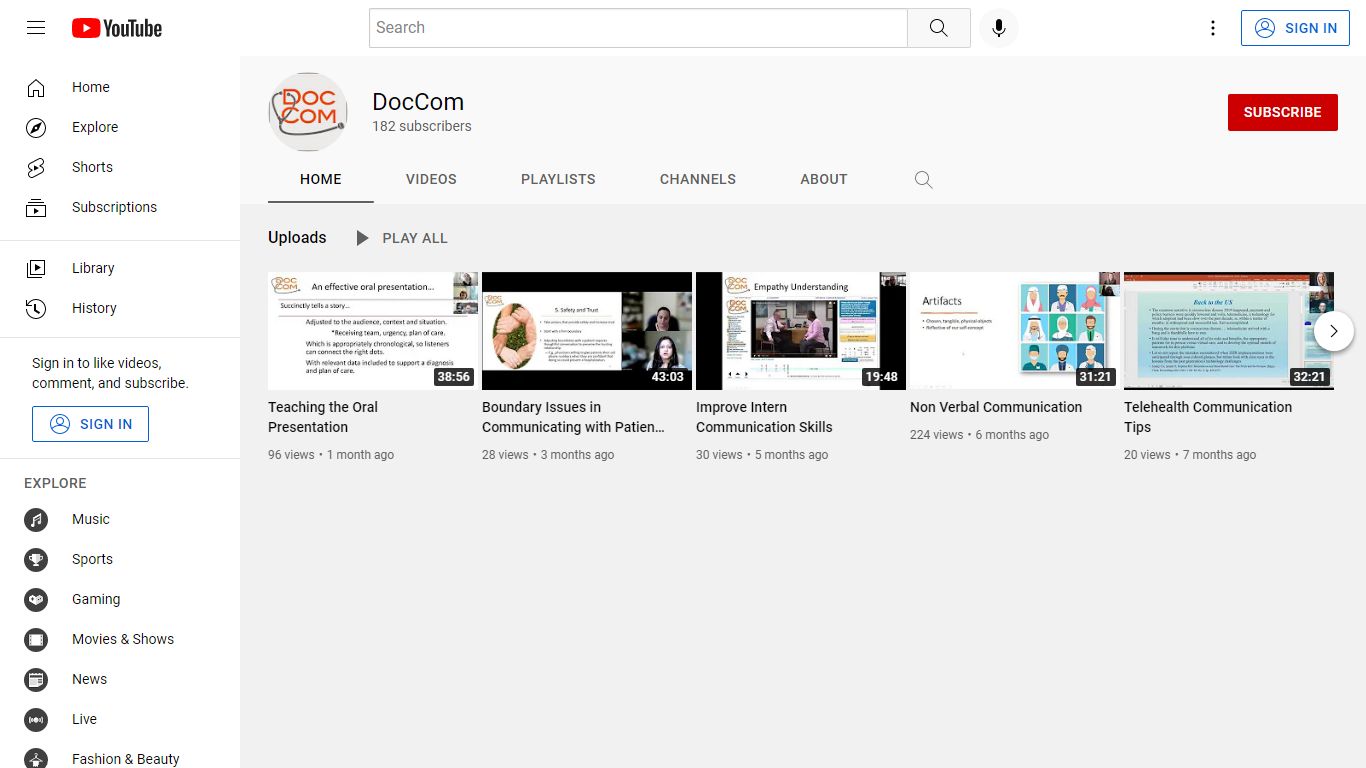This screenshot has height=768, width=1366.
Task: Open the three-dot settings menu
Action: pyautogui.click(x=1213, y=28)
